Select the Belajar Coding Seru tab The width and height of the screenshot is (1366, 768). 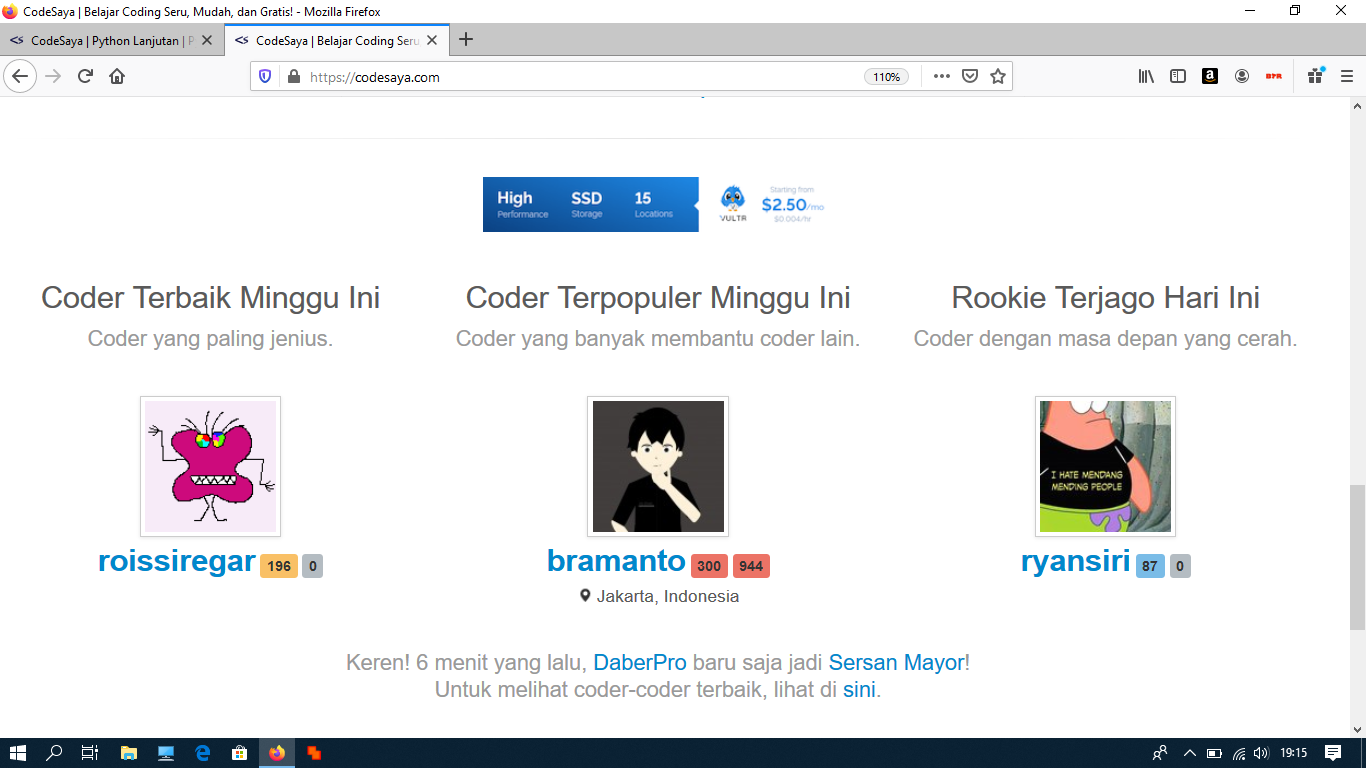click(338, 41)
